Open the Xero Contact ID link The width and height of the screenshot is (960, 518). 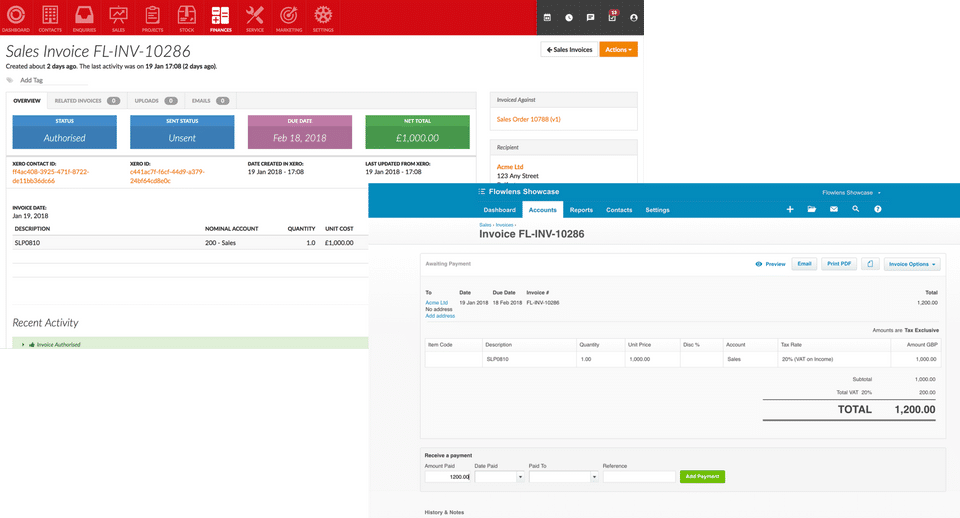[x=51, y=176]
